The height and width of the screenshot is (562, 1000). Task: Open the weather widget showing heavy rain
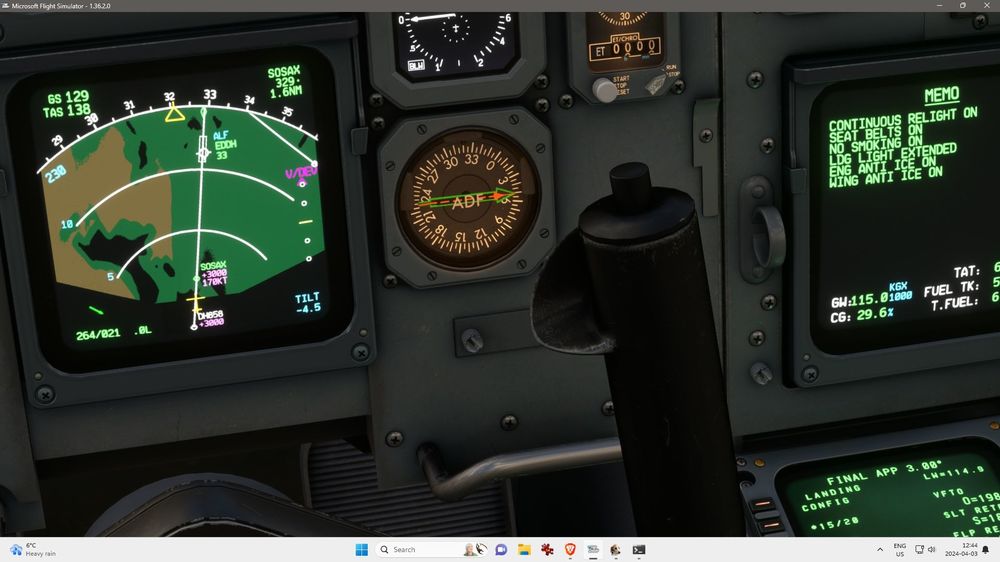[35, 549]
